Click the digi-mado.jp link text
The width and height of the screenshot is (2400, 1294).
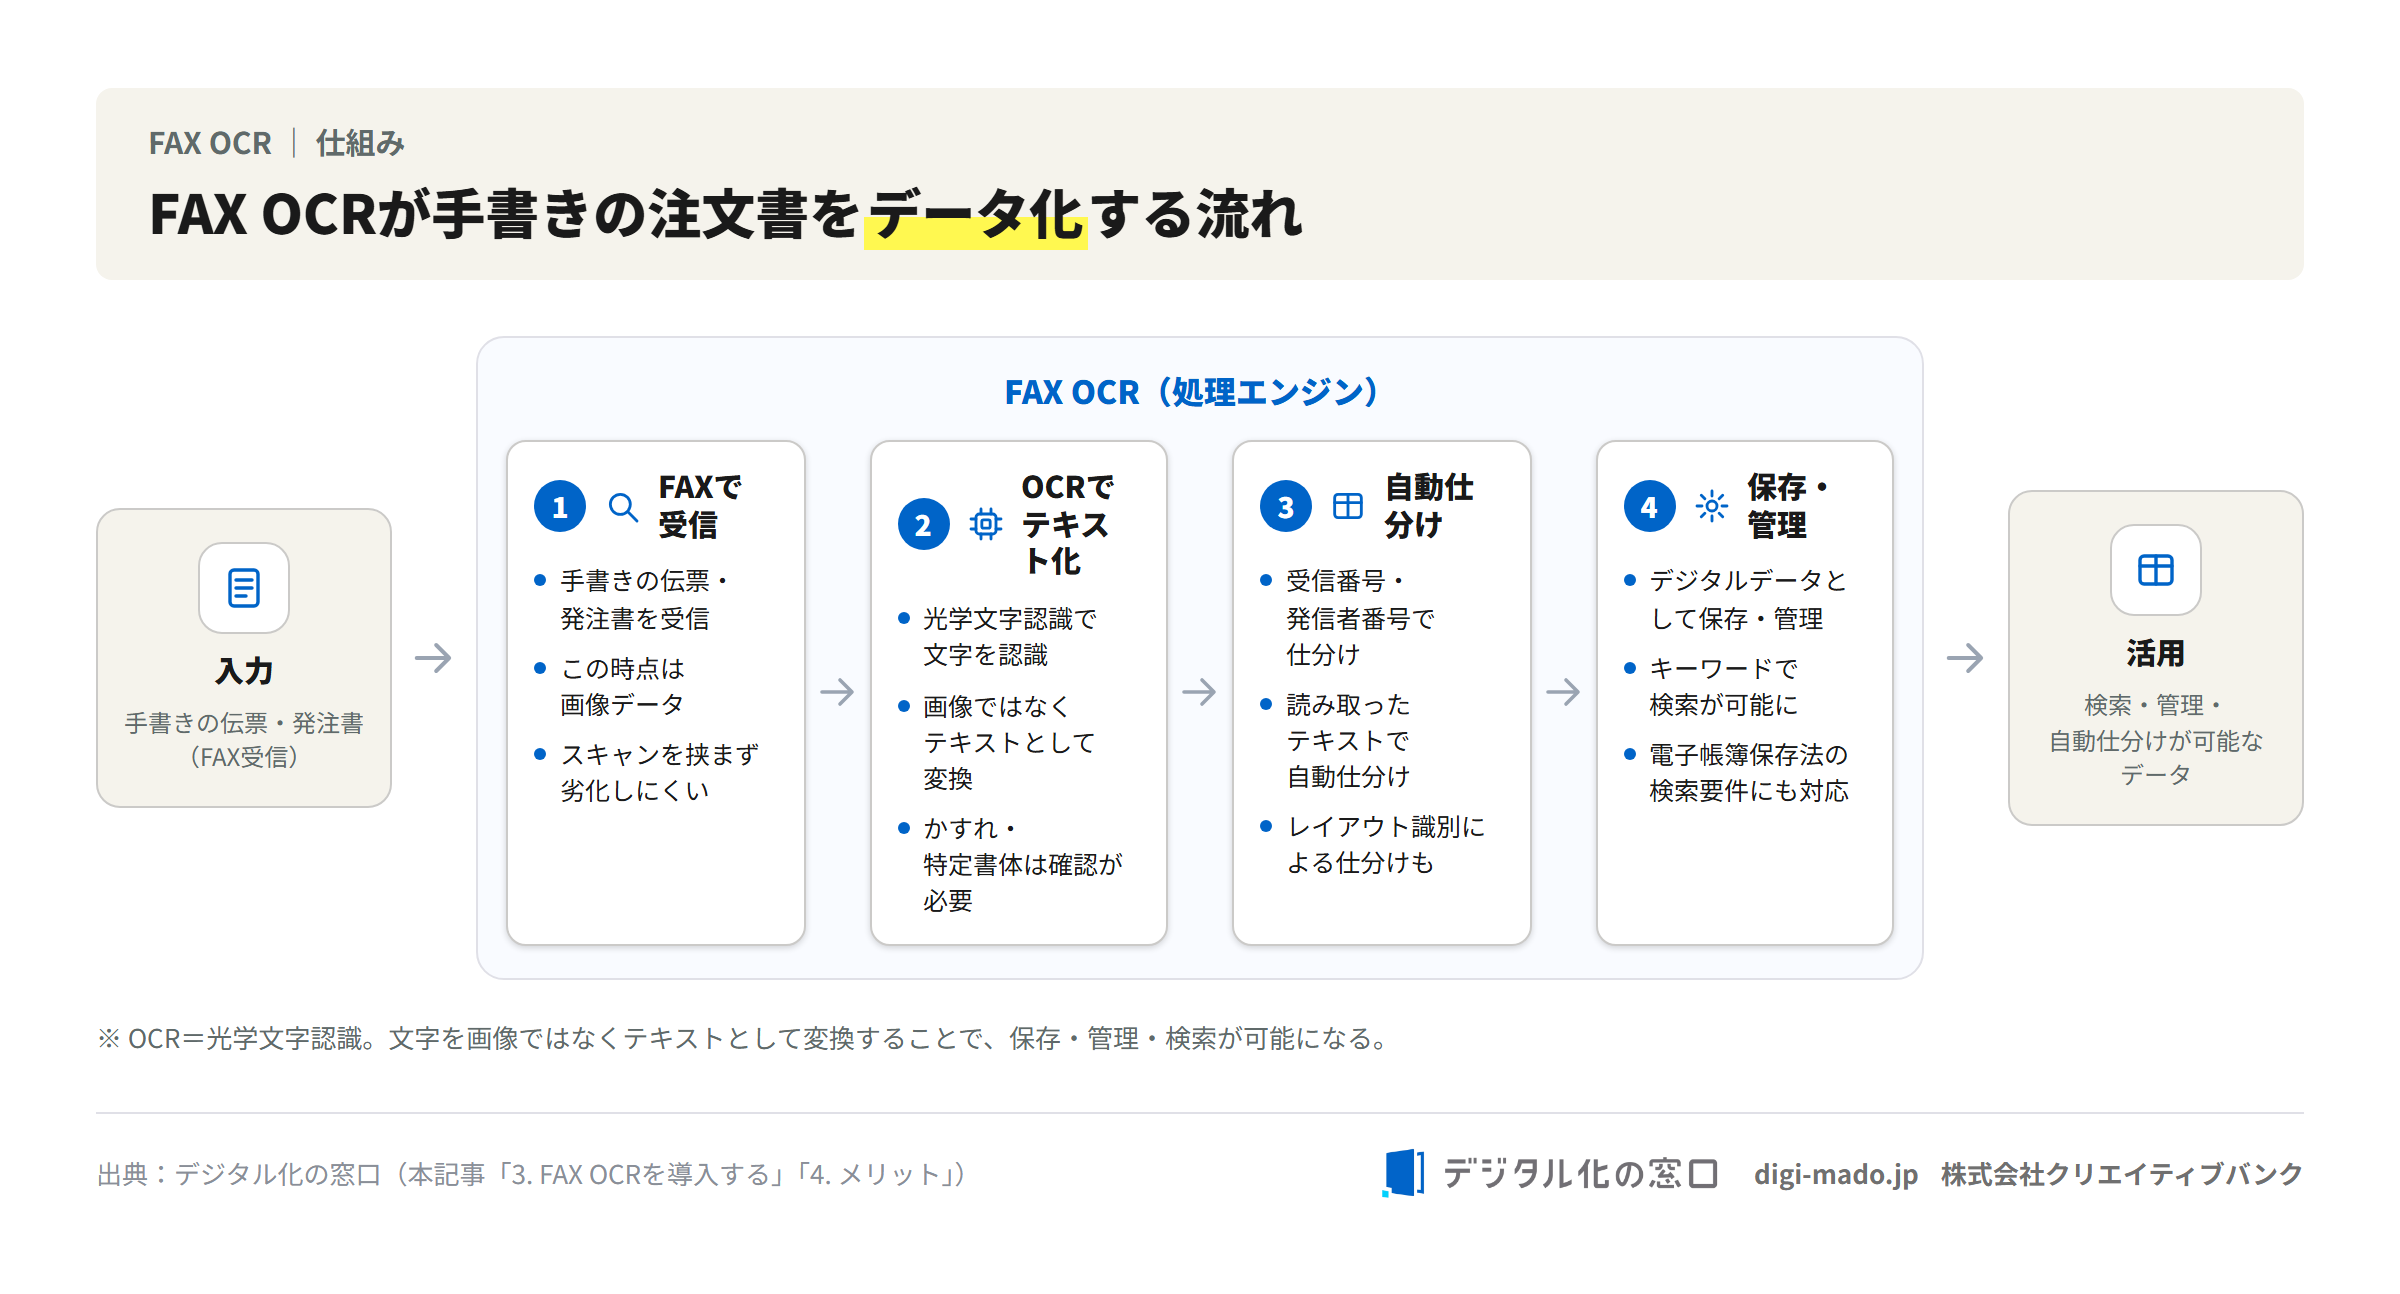tap(1836, 1174)
